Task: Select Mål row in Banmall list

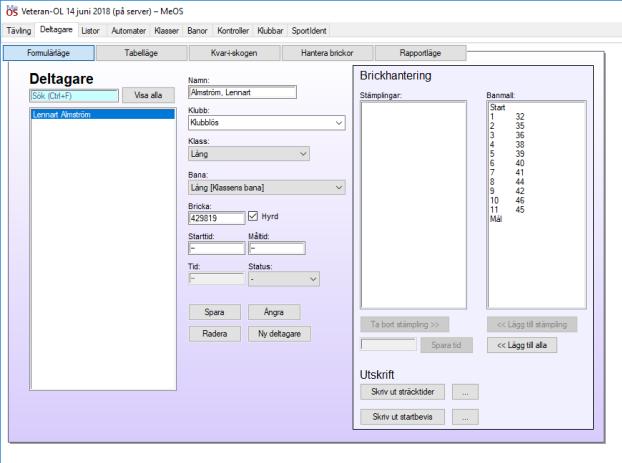Action: (536, 219)
